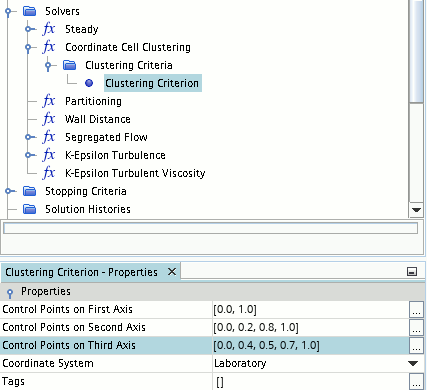
Task: Click the fx icon beside Partitioning
Action: pos(49,101)
